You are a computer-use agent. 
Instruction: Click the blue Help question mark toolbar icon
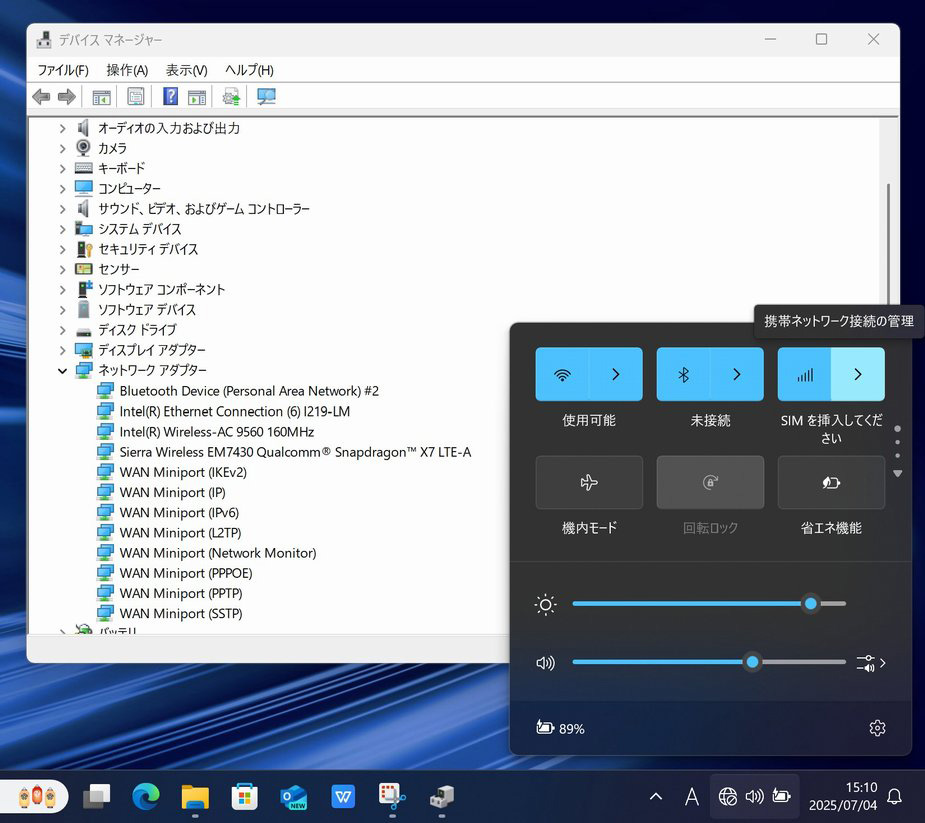point(170,97)
